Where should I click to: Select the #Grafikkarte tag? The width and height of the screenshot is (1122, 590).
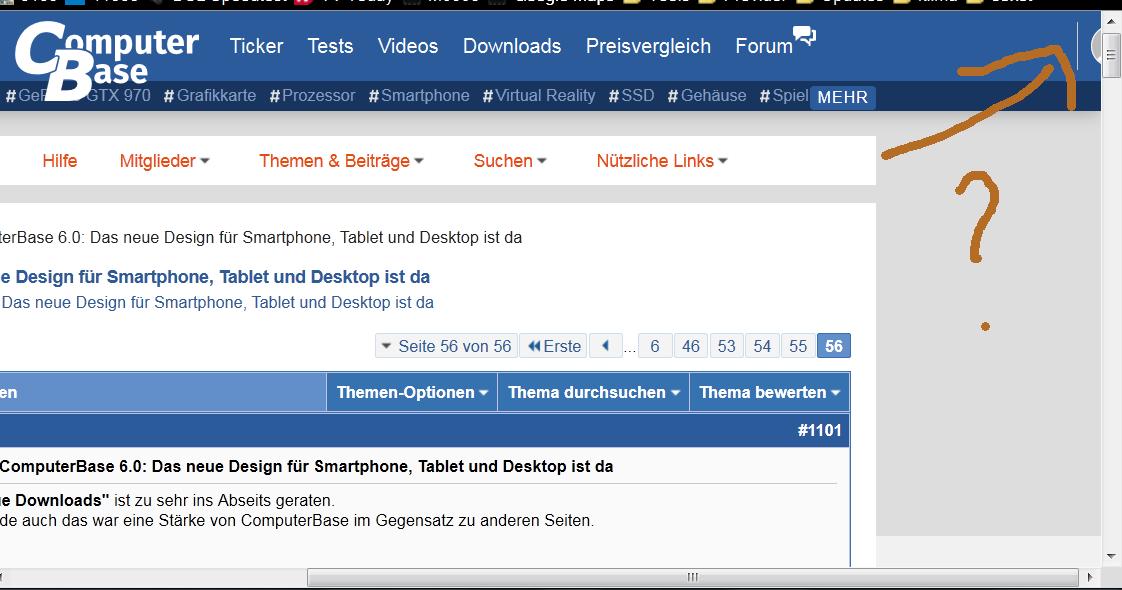210,96
